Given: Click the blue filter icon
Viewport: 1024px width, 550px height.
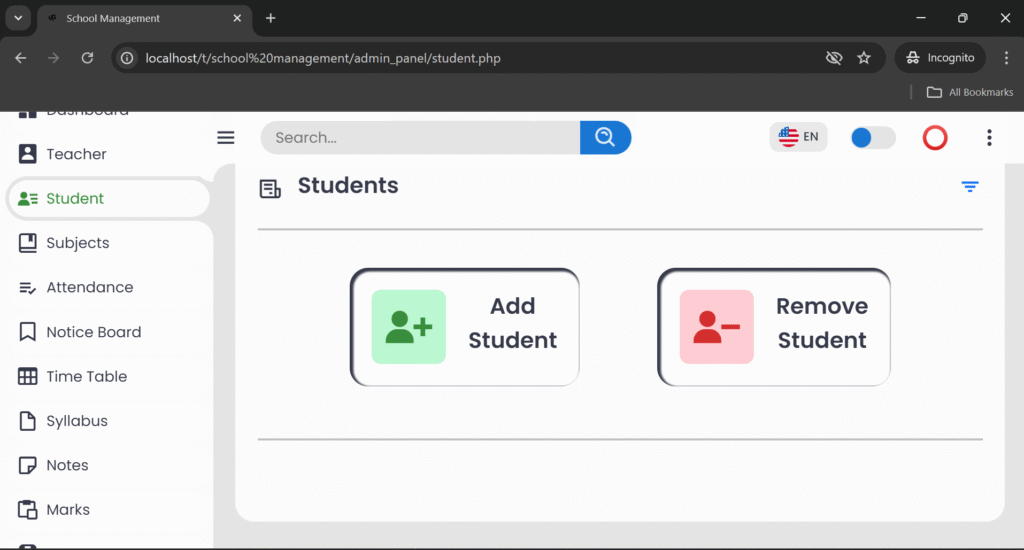Looking at the screenshot, I should [x=970, y=187].
